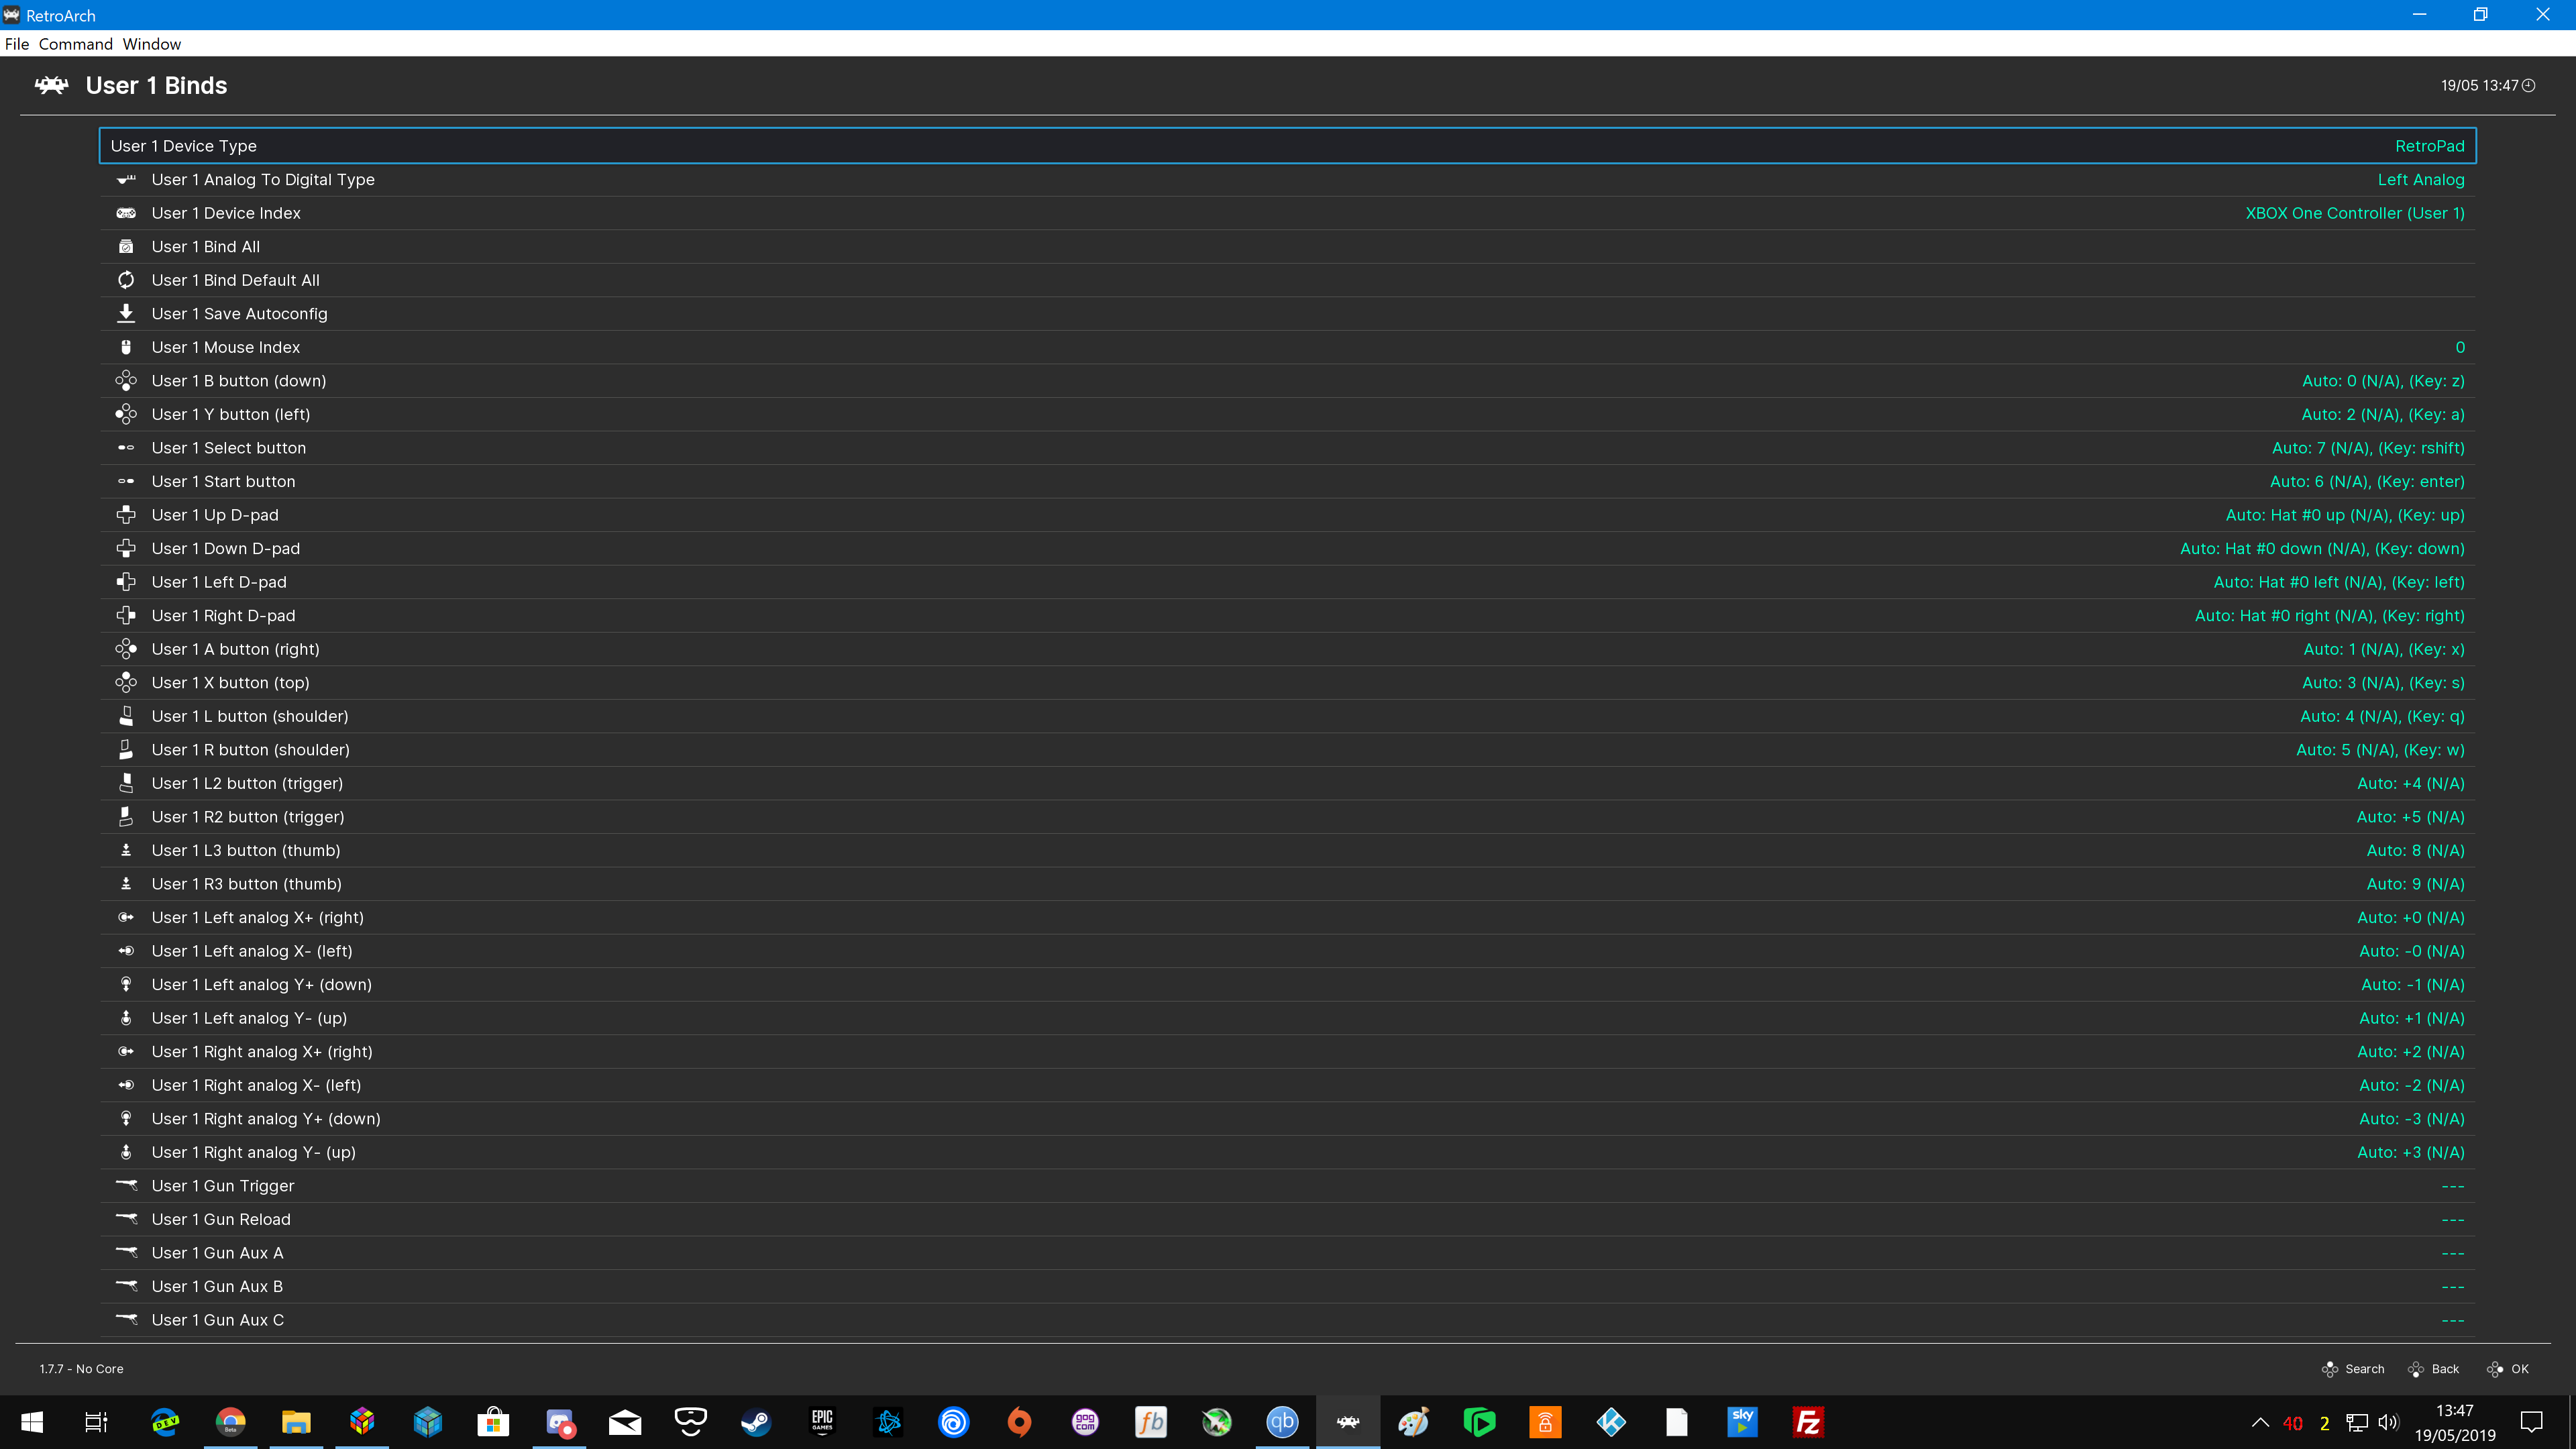Select the User 1 Right D-pad binding
The image size is (2576, 1449).
tap(1287, 615)
